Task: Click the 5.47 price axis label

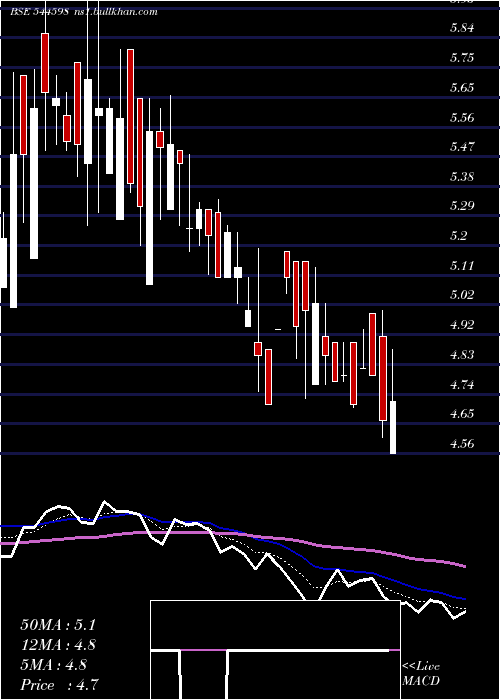Action: tap(462, 147)
